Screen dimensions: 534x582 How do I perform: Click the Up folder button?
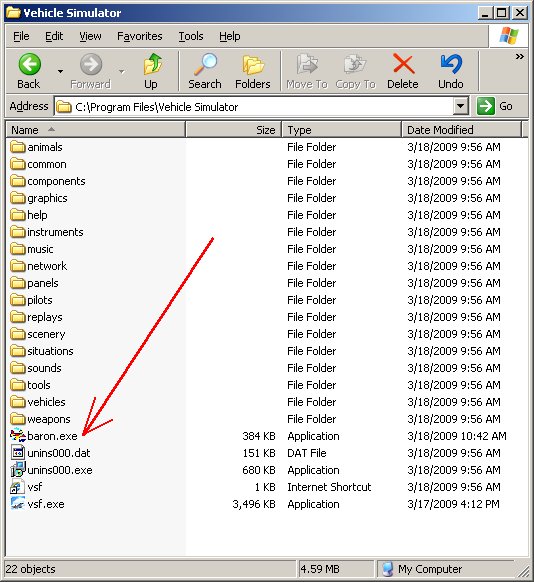(x=151, y=71)
